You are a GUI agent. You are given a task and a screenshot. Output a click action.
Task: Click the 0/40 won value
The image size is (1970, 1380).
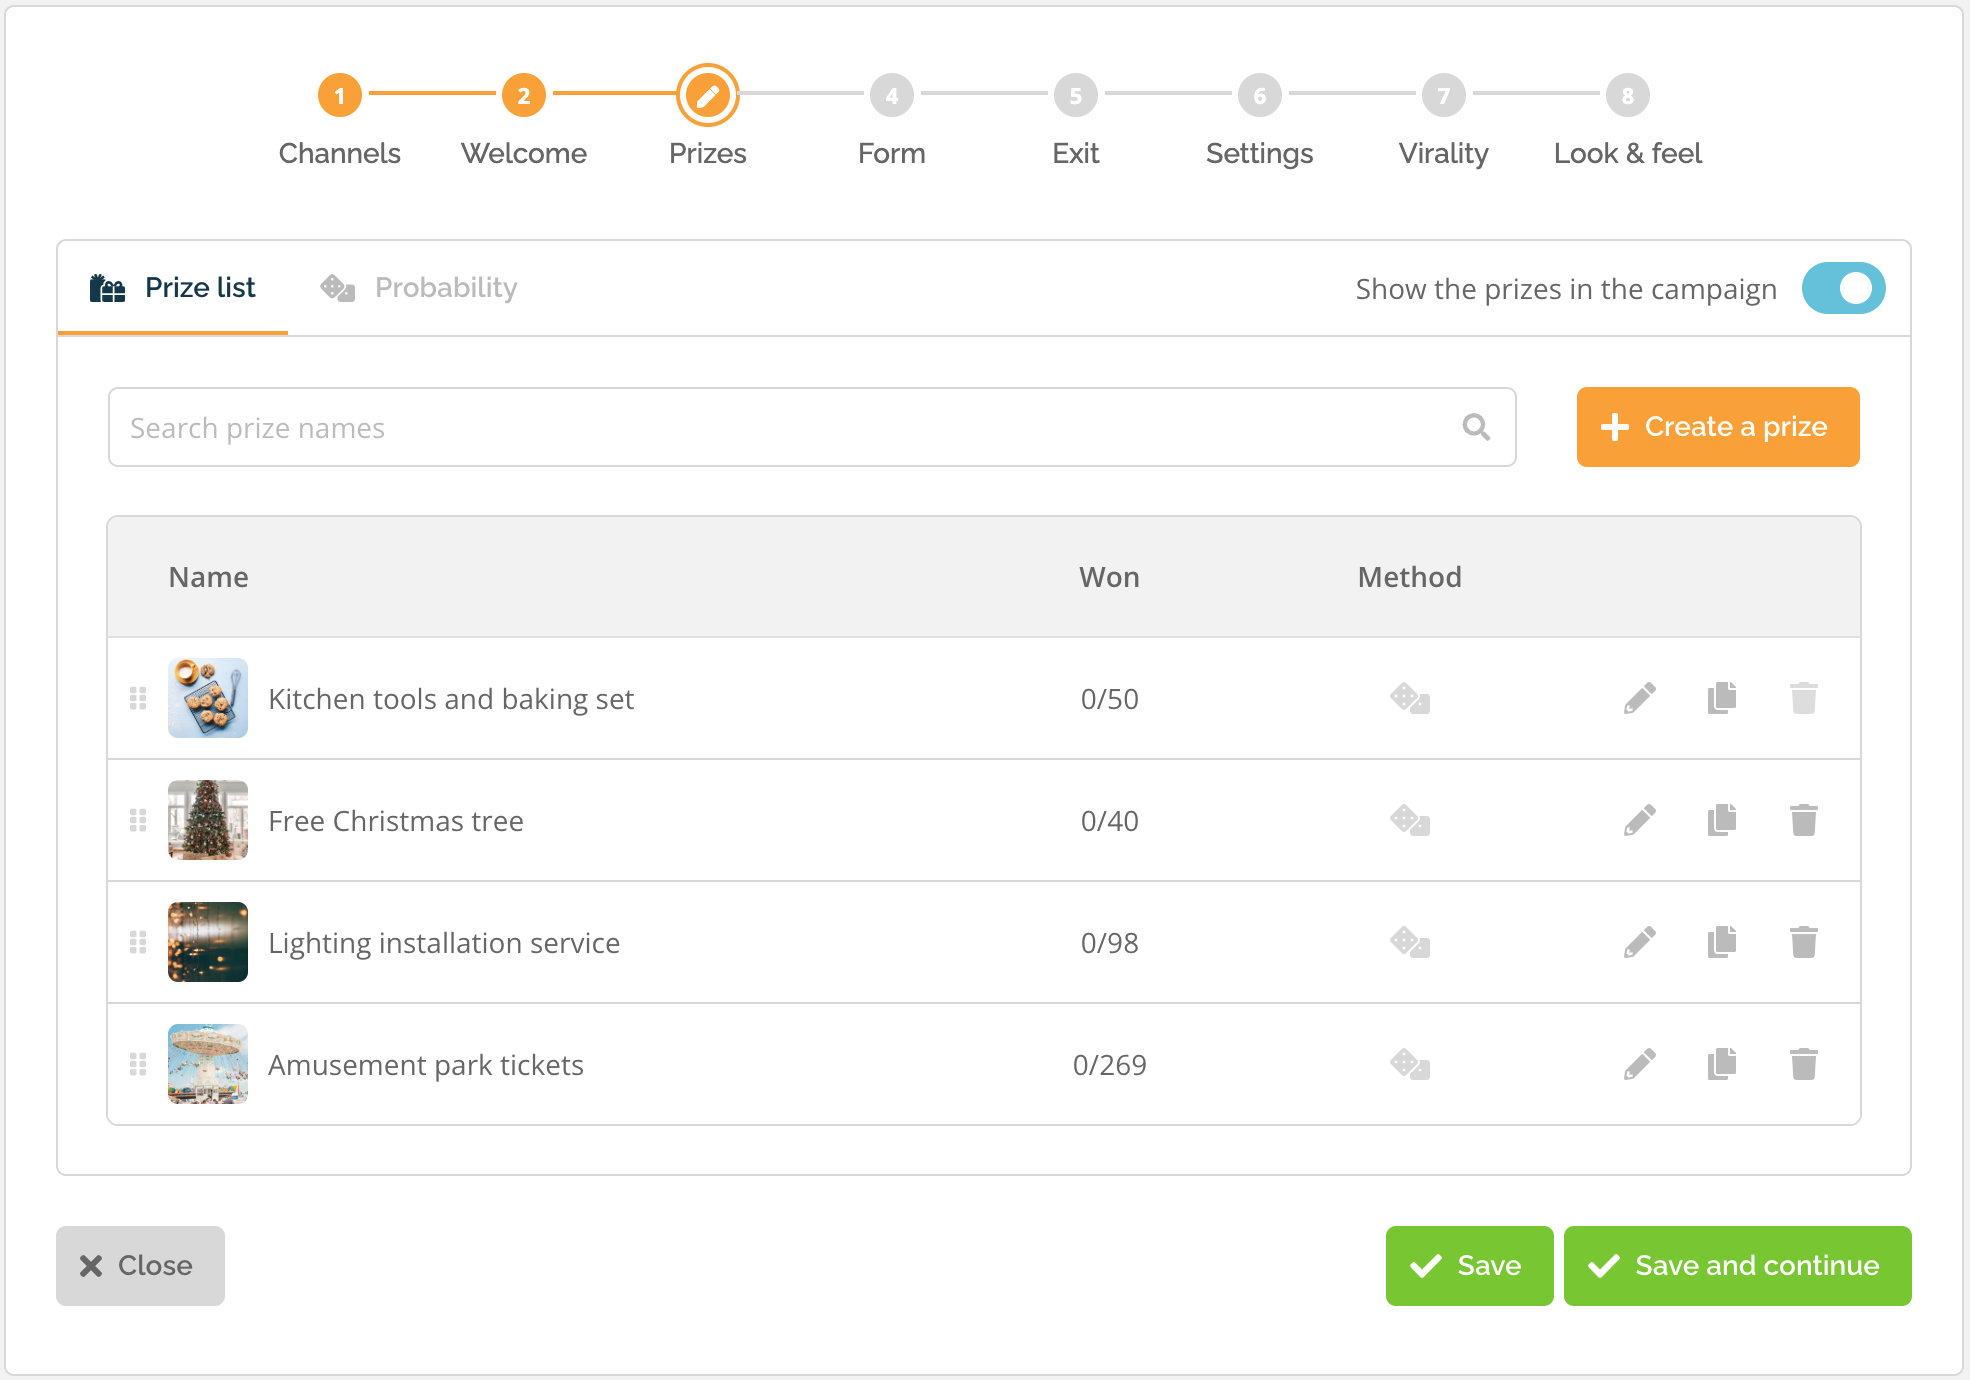(1110, 821)
